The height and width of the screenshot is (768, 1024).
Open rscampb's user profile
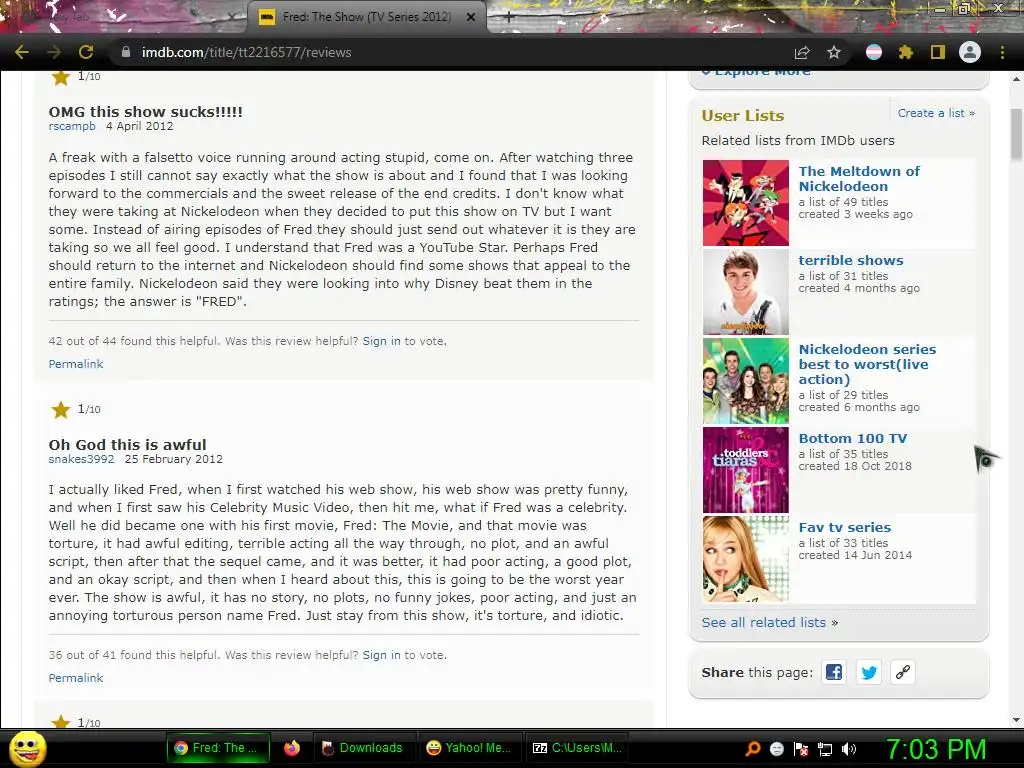click(72, 126)
